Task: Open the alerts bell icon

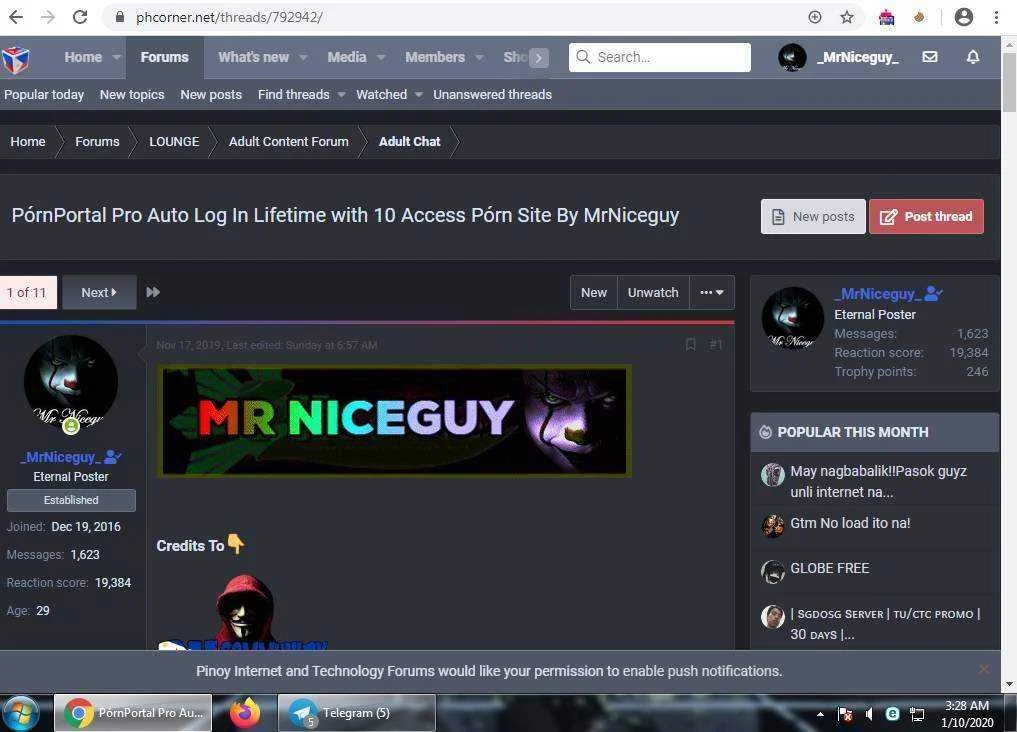Action: coord(973,57)
